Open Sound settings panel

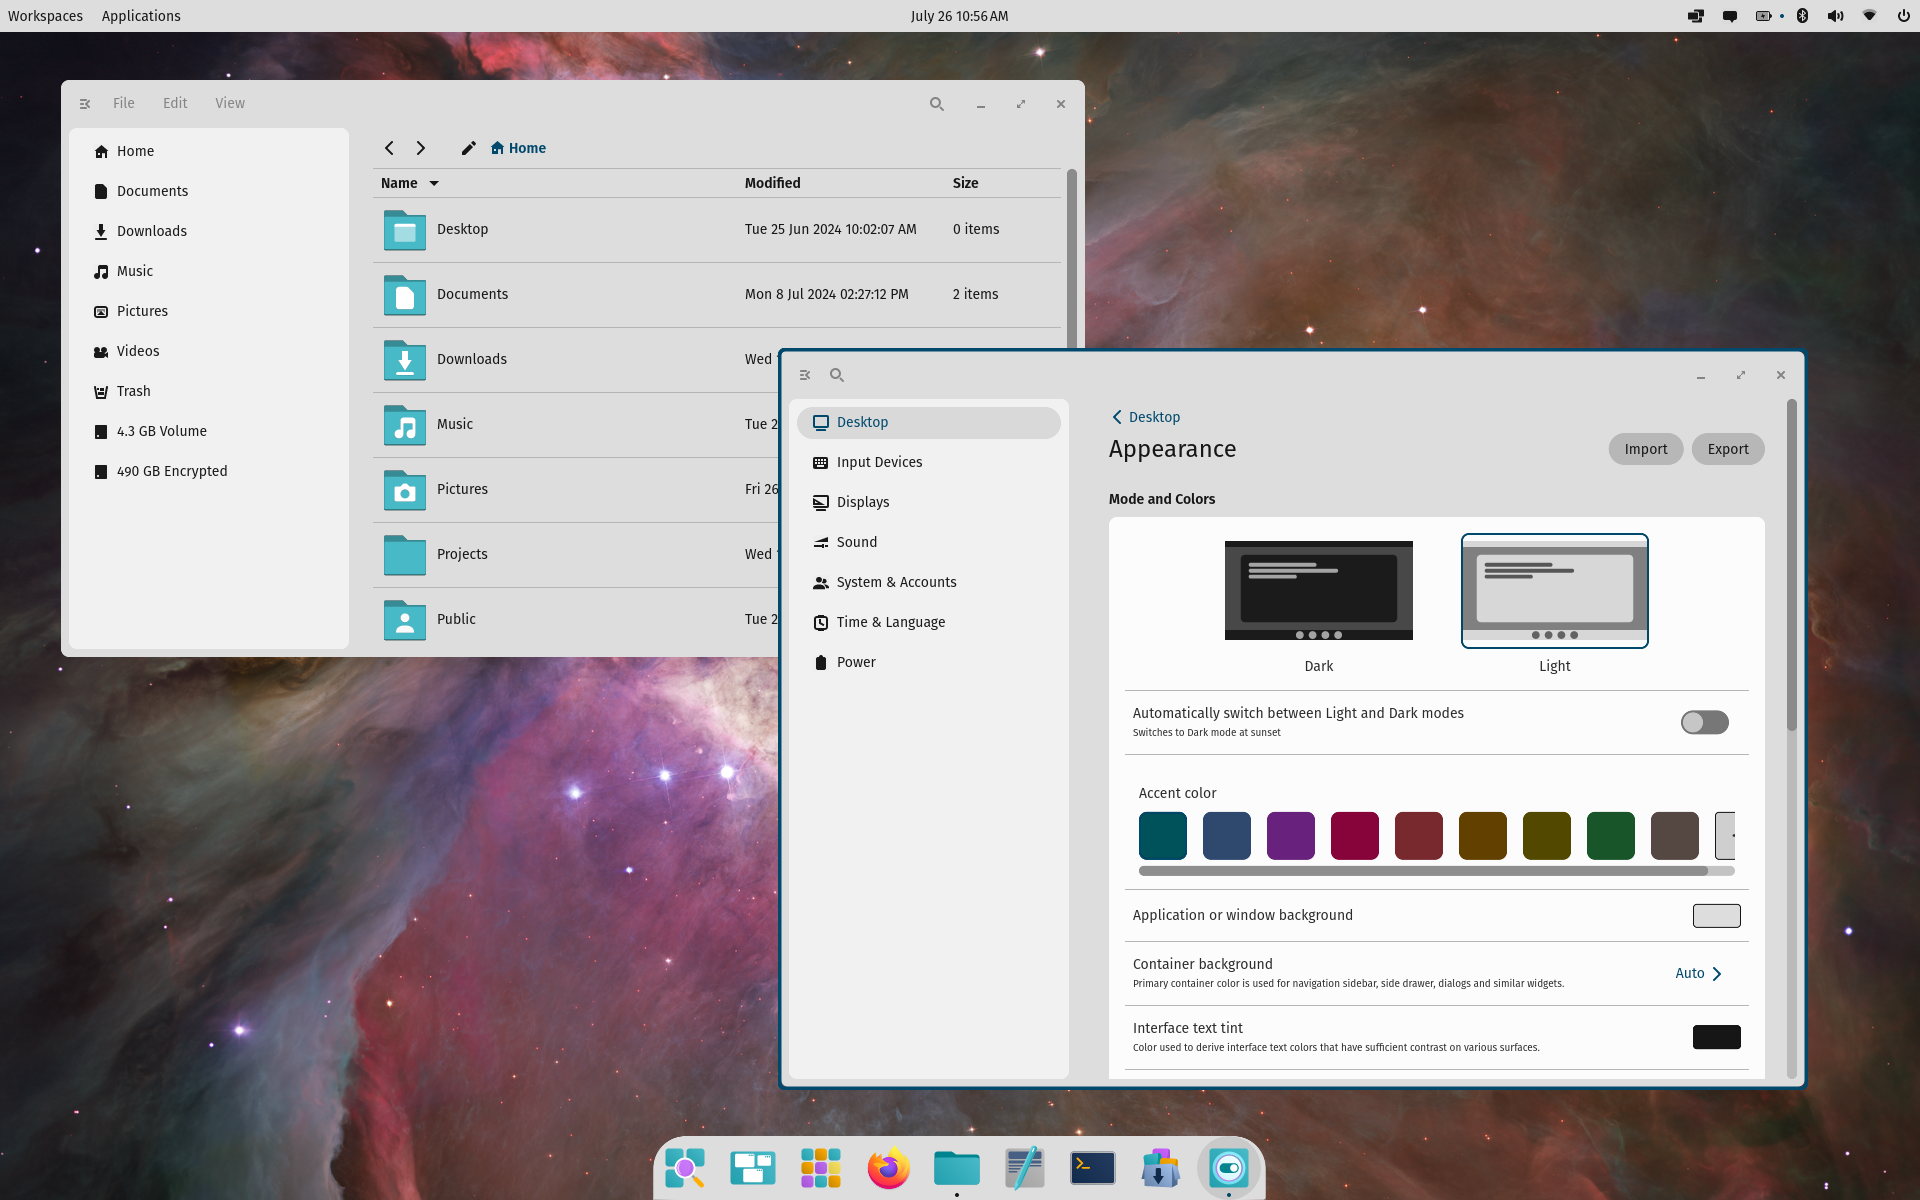click(x=856, y=542)
